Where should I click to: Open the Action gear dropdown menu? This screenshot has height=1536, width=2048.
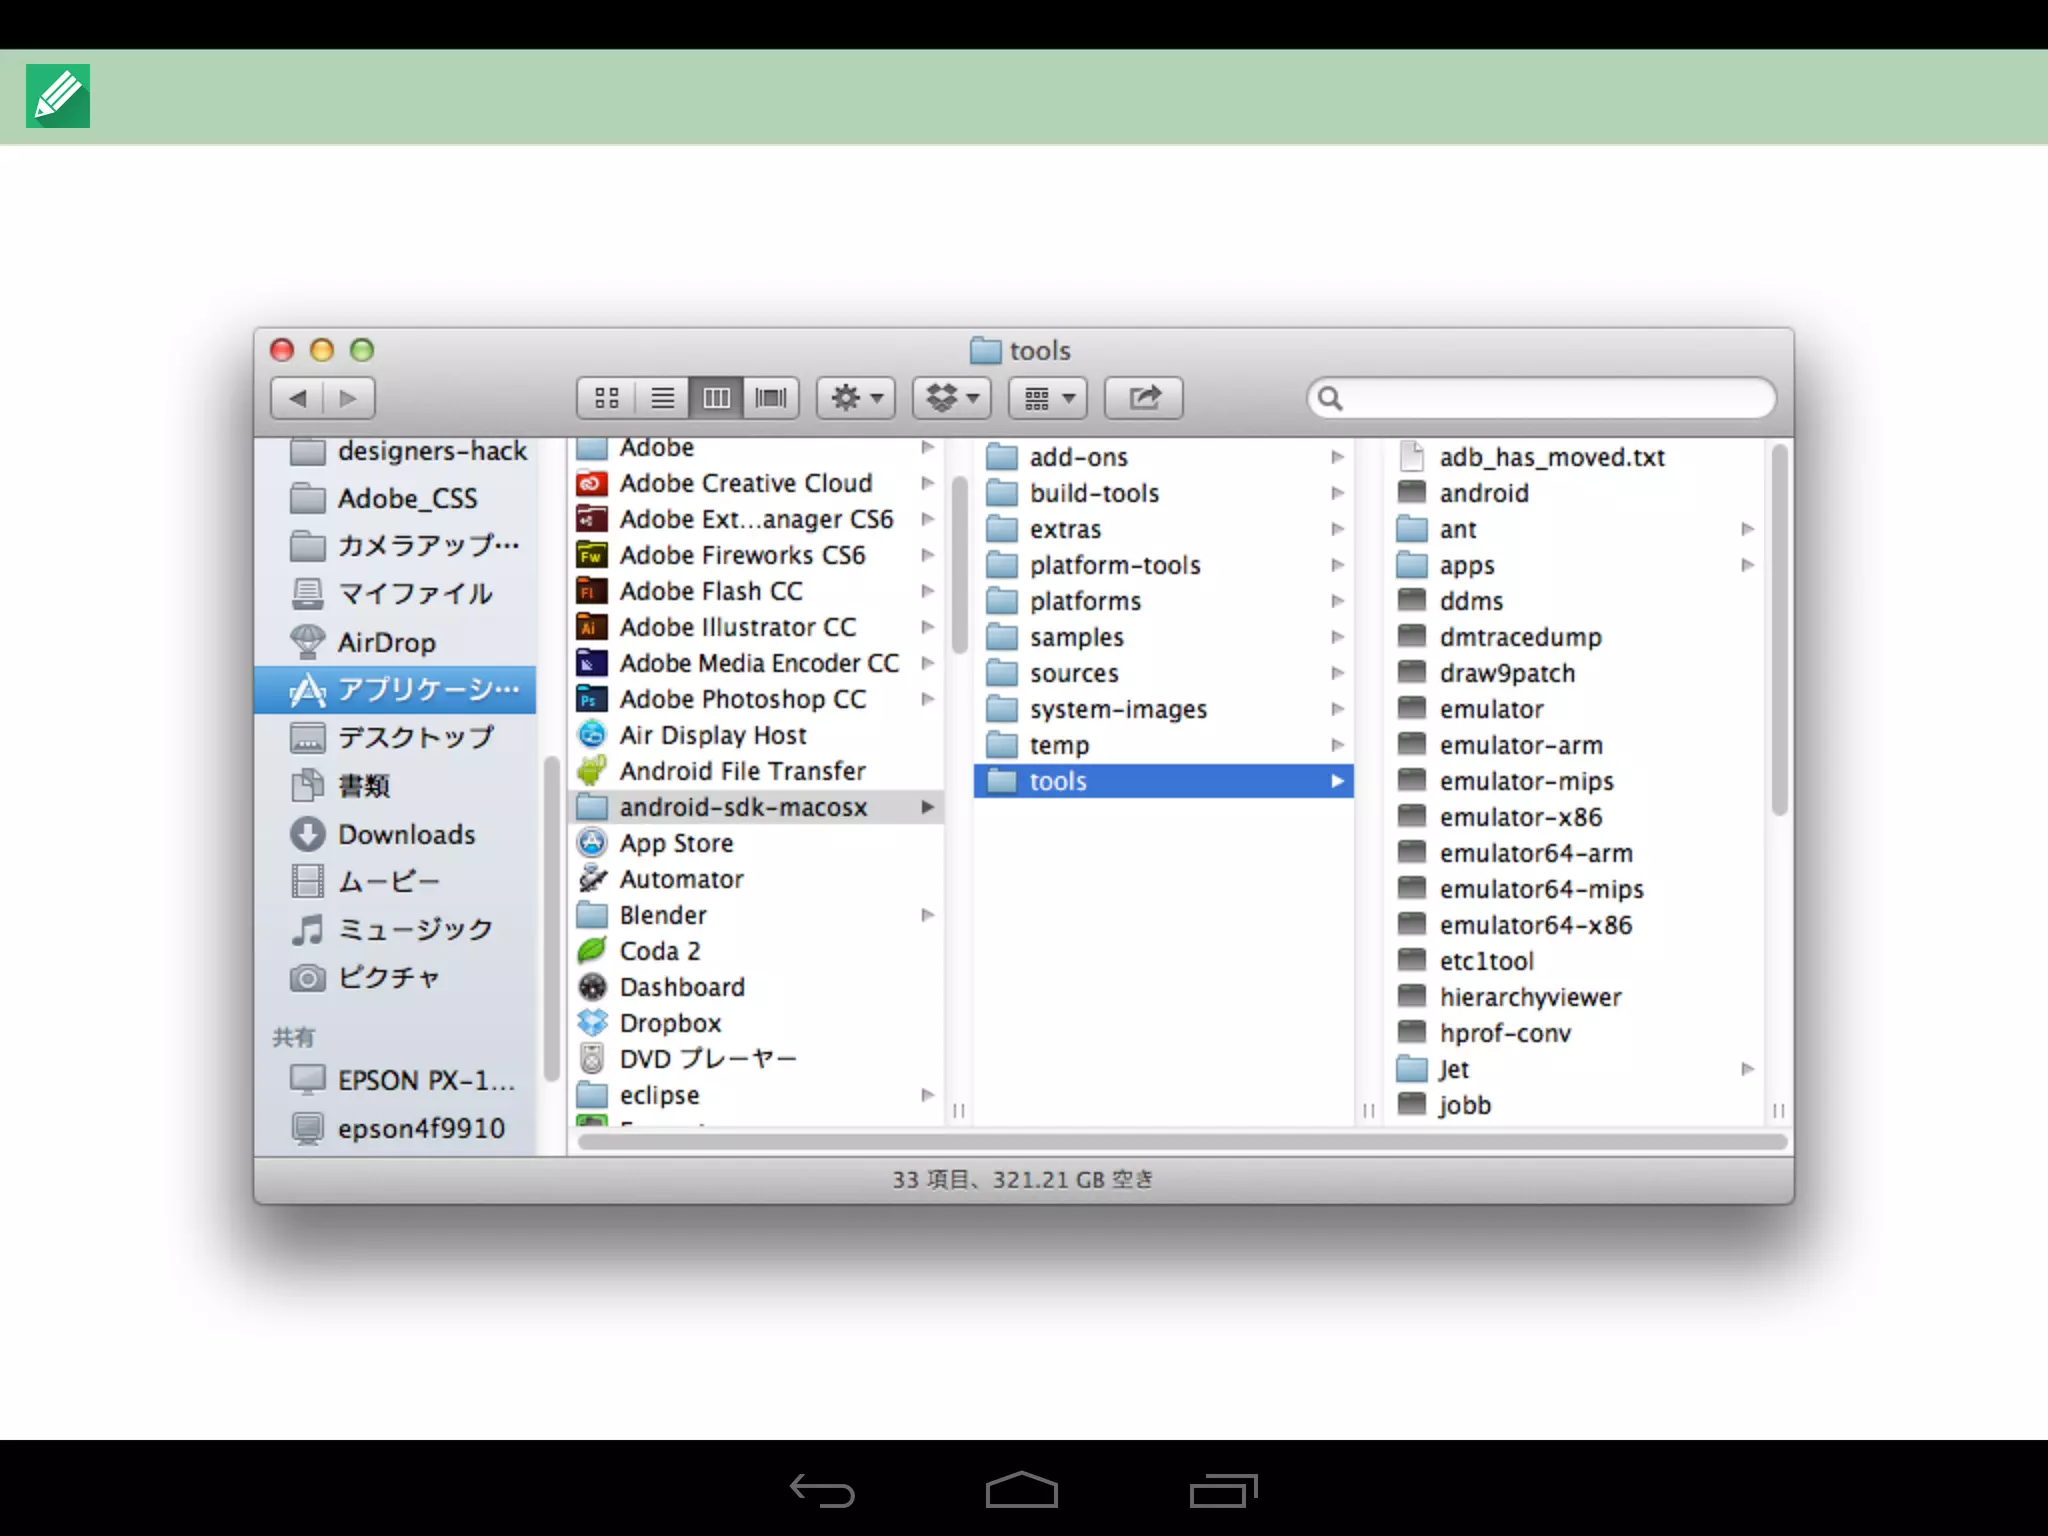(856, 398)
